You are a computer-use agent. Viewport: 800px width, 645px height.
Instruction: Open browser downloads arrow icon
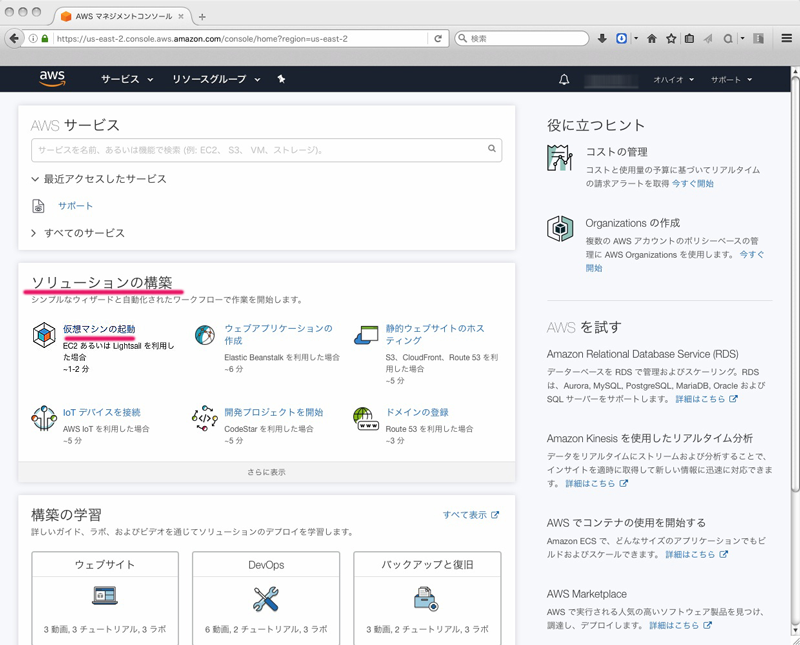click(602, 38)
